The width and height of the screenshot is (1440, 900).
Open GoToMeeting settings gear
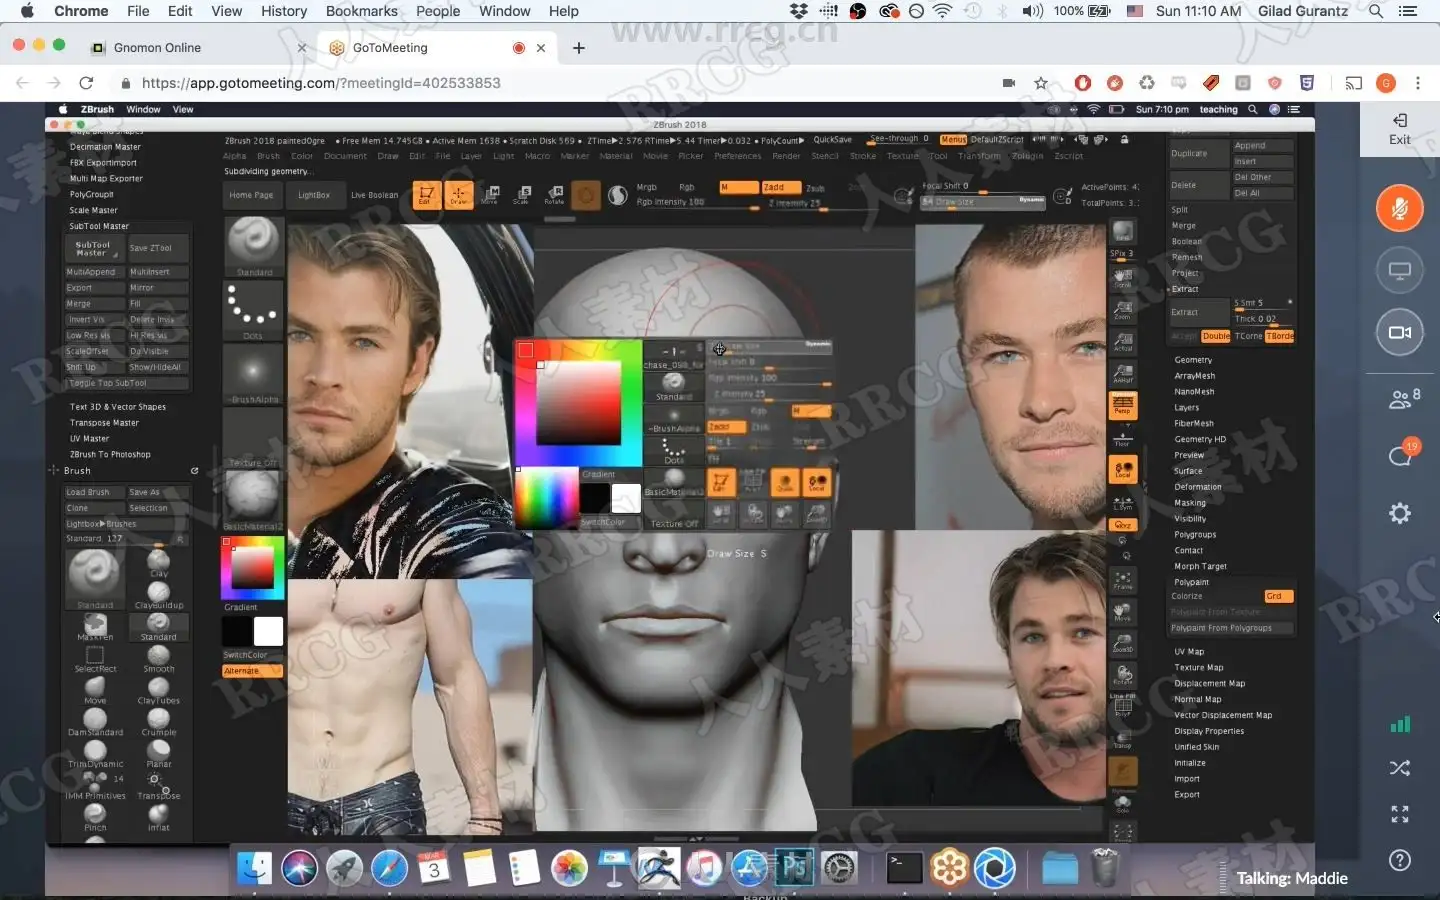[x=1400, y=514]
